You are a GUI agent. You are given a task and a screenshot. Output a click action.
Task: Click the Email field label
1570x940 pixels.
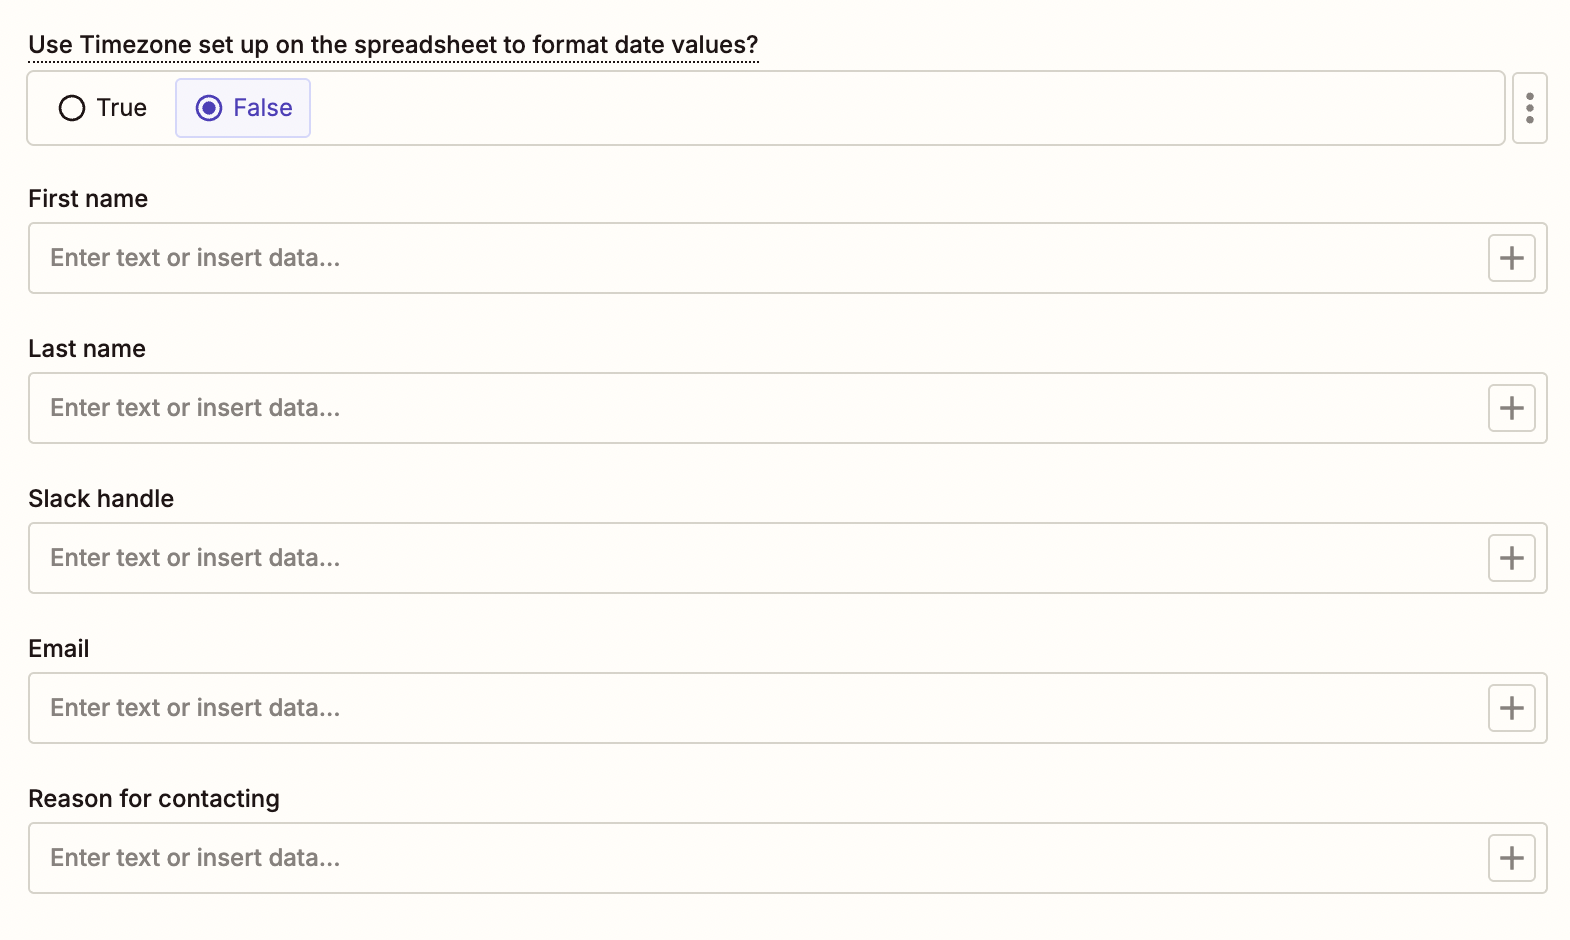tap(58, 648)
